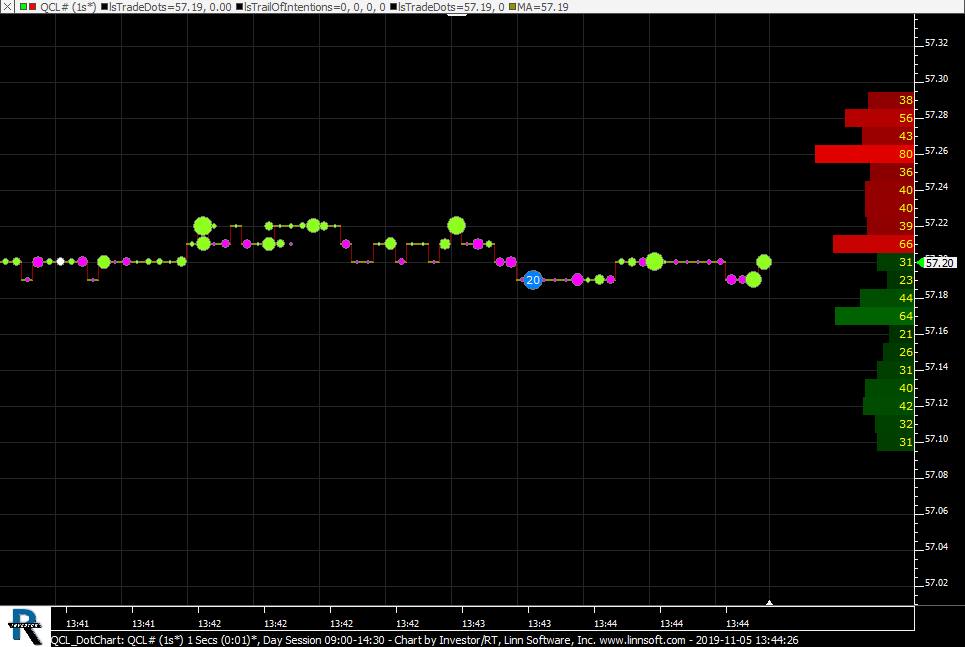Close the chart pane with the X box
The image size is (965, 647).
7,7
